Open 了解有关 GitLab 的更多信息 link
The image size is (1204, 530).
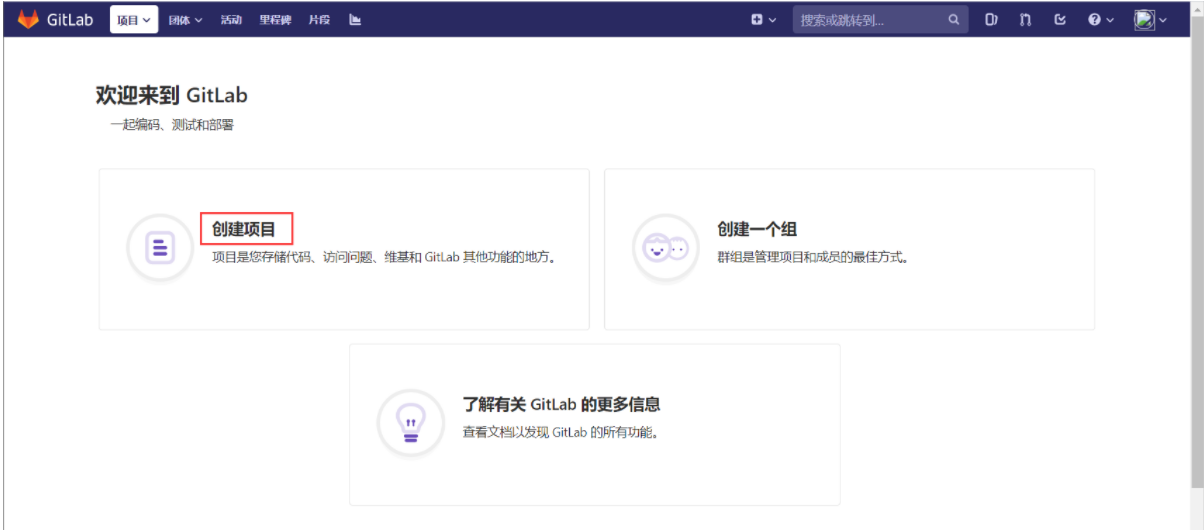coord(561,405)
